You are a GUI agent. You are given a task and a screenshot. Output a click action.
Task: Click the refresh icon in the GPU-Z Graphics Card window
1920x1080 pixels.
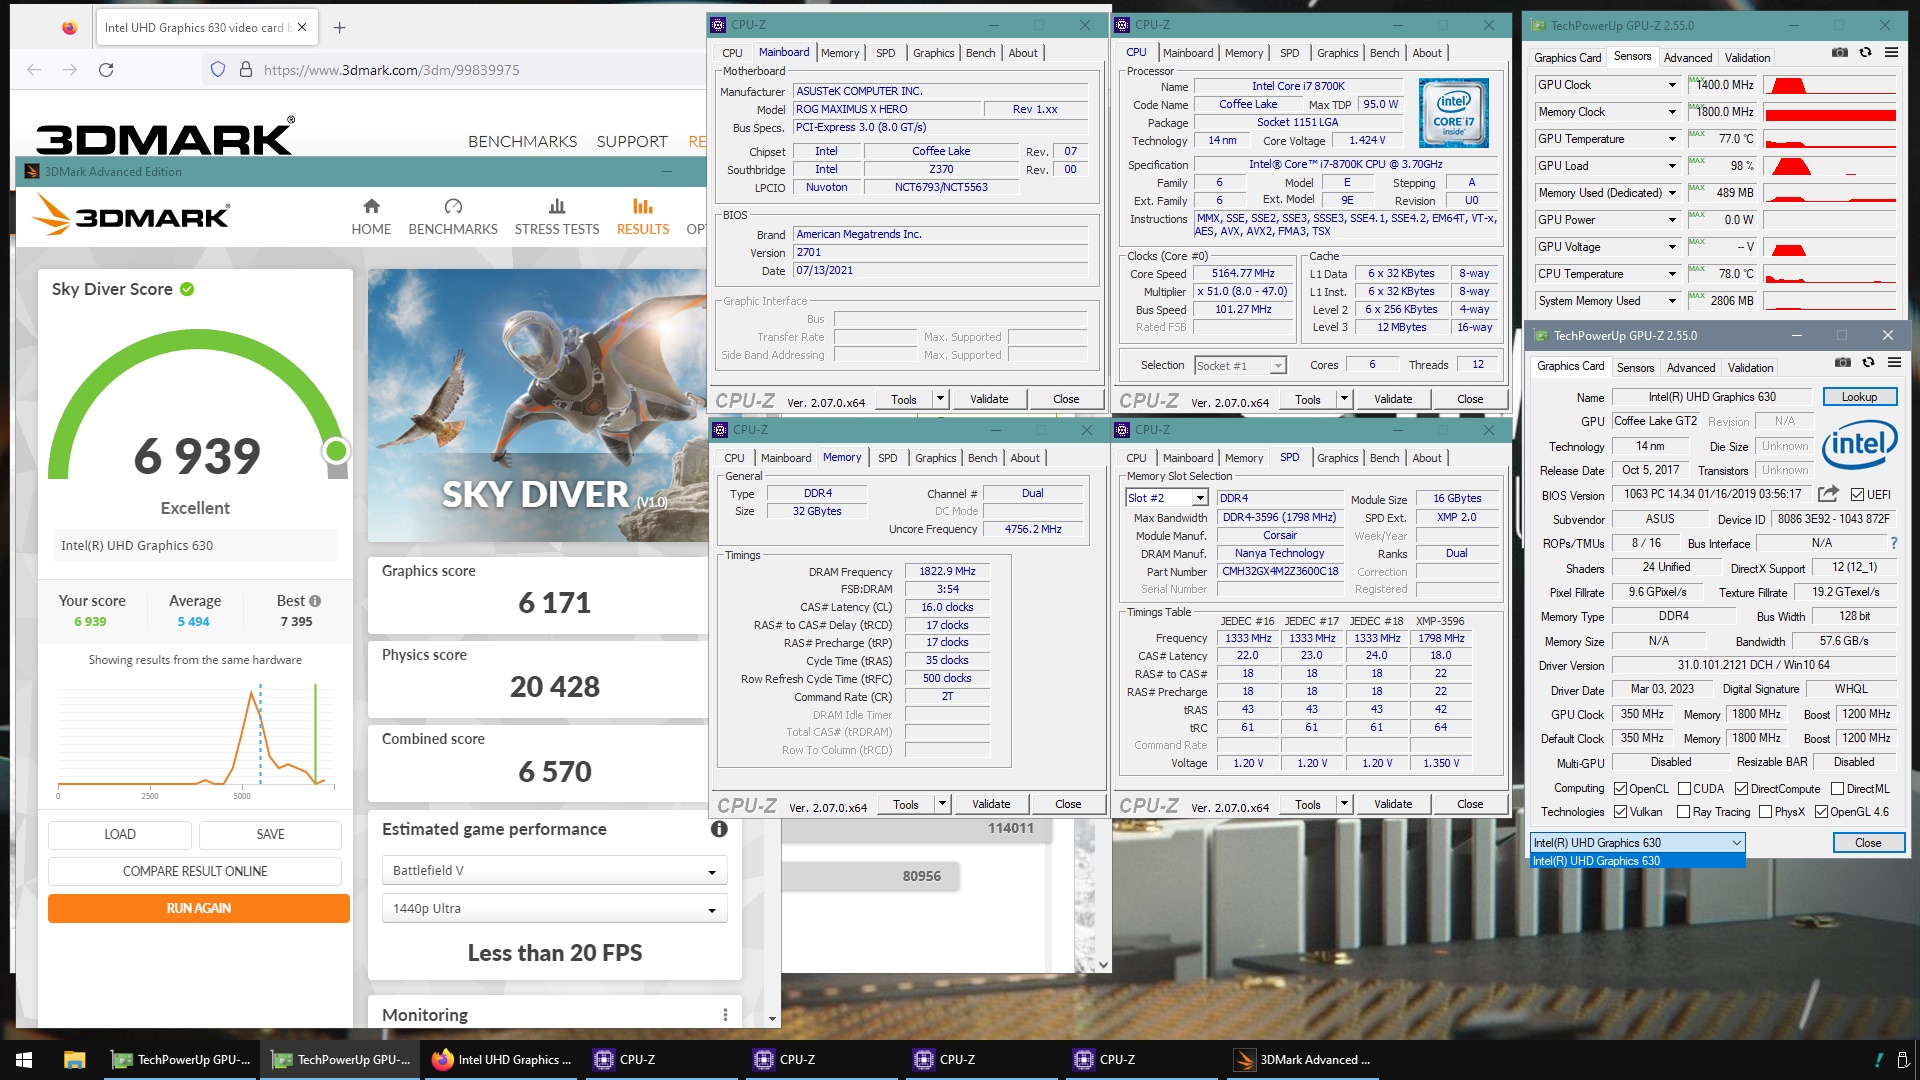tap(1868, 363)
